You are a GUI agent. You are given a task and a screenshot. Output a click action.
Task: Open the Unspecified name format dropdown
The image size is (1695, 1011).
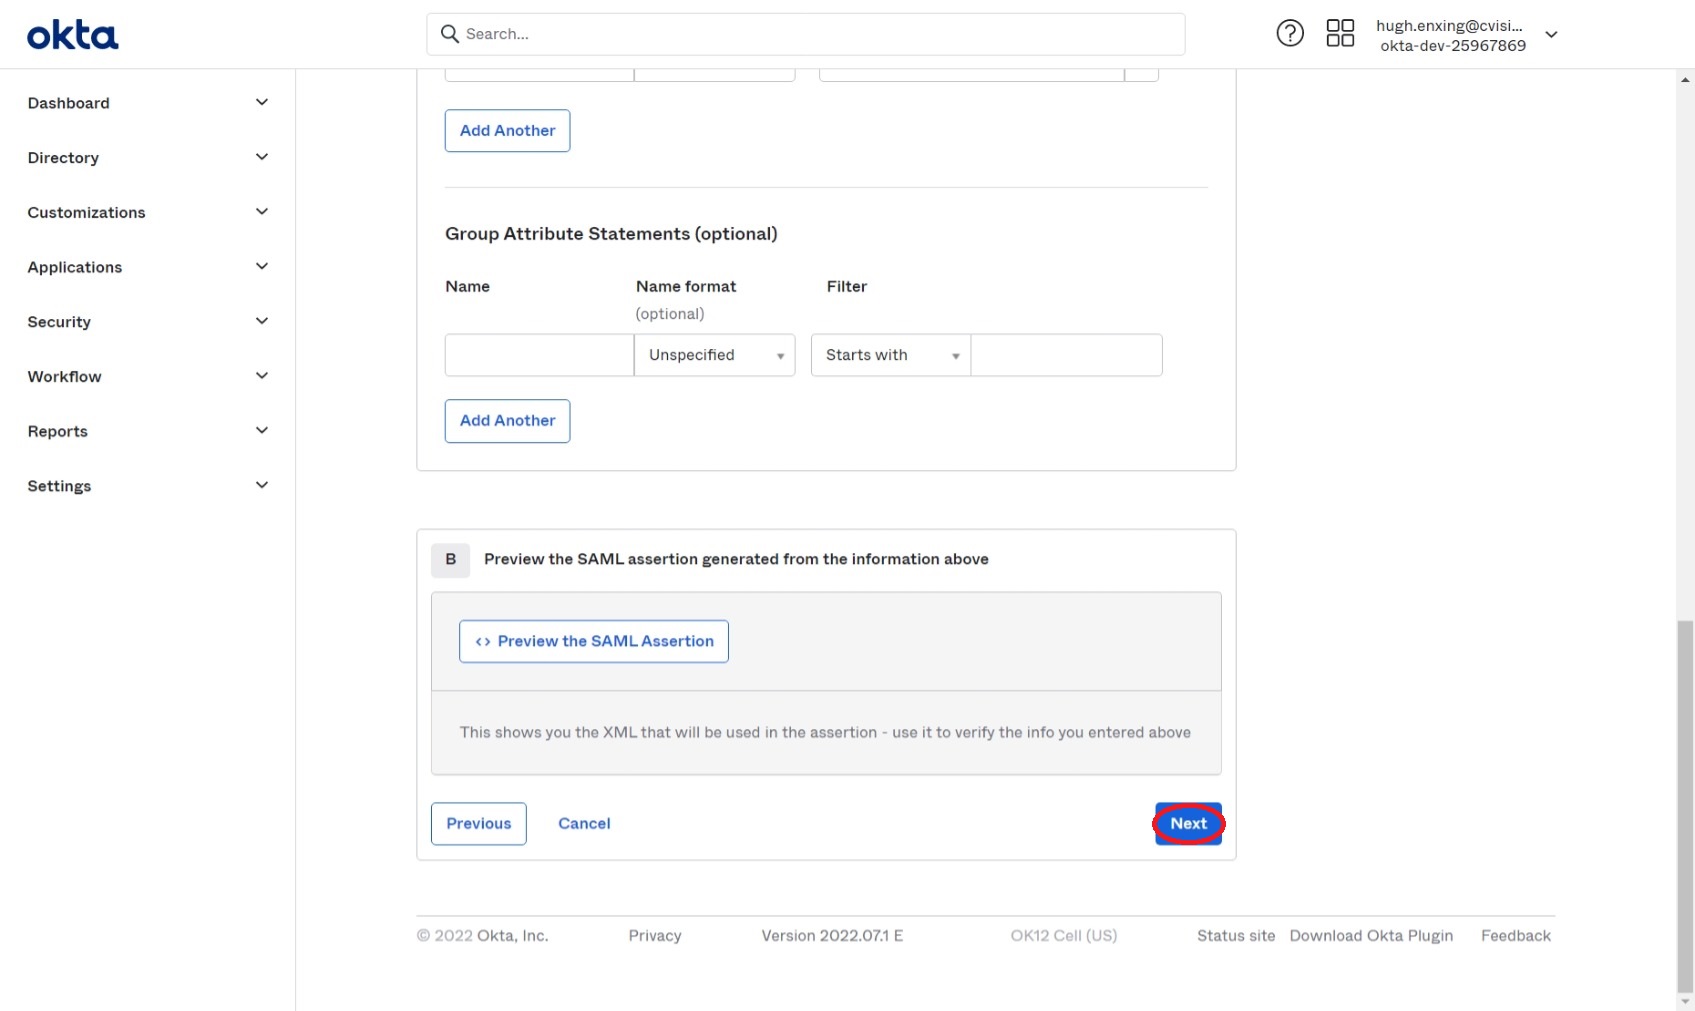click(715, 355)
